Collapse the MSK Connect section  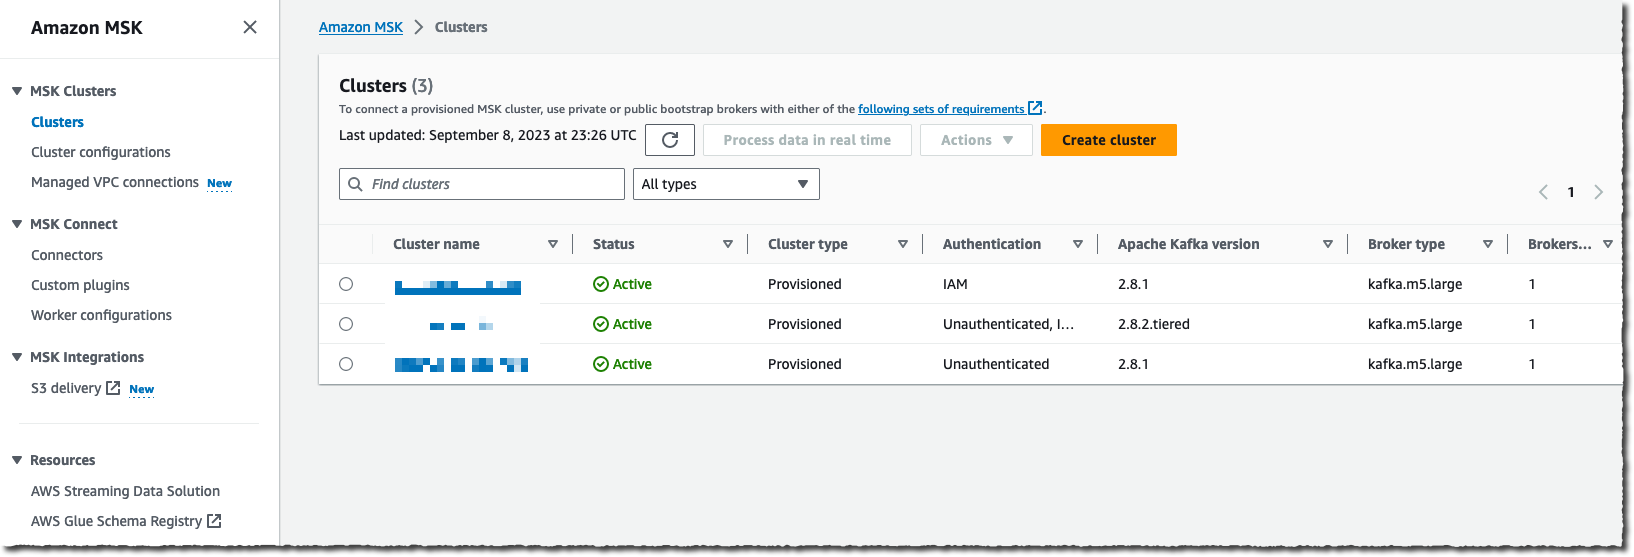point(17,224)
